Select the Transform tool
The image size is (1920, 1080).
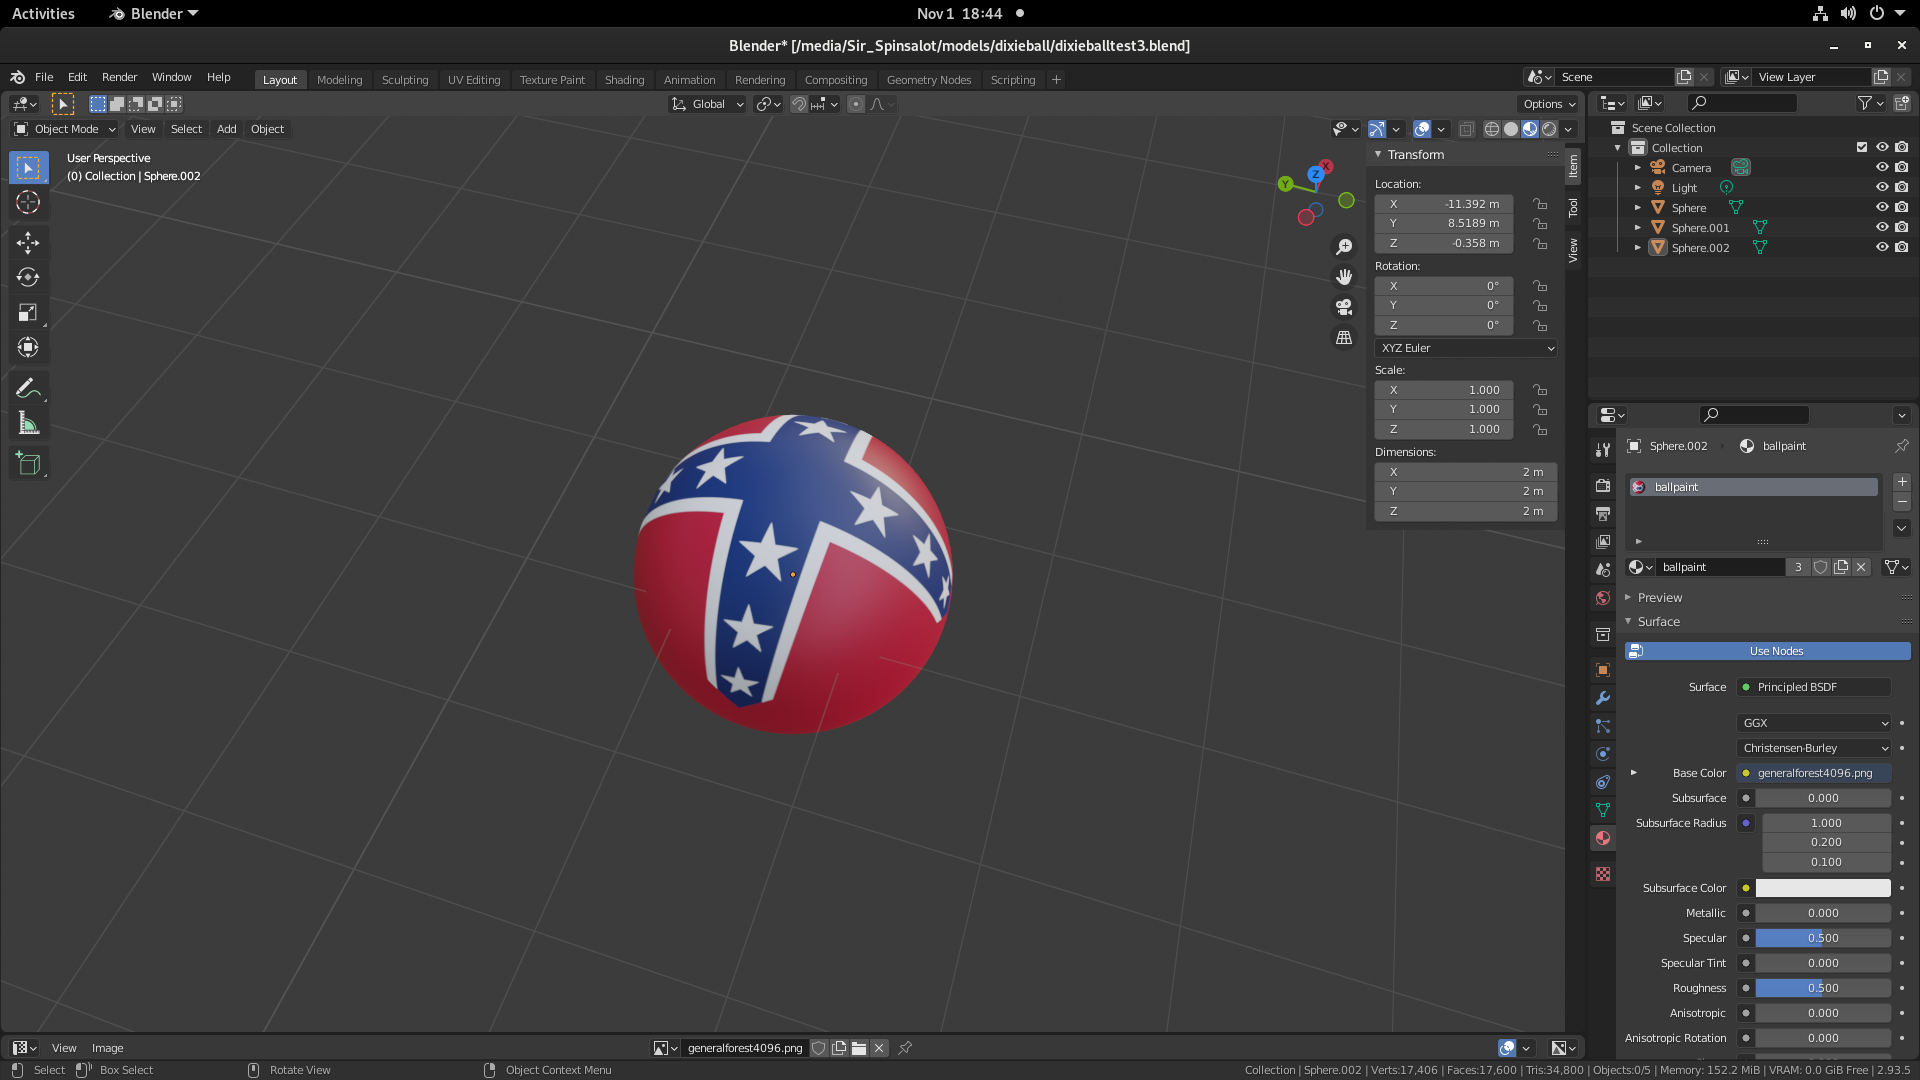[28, 348]
